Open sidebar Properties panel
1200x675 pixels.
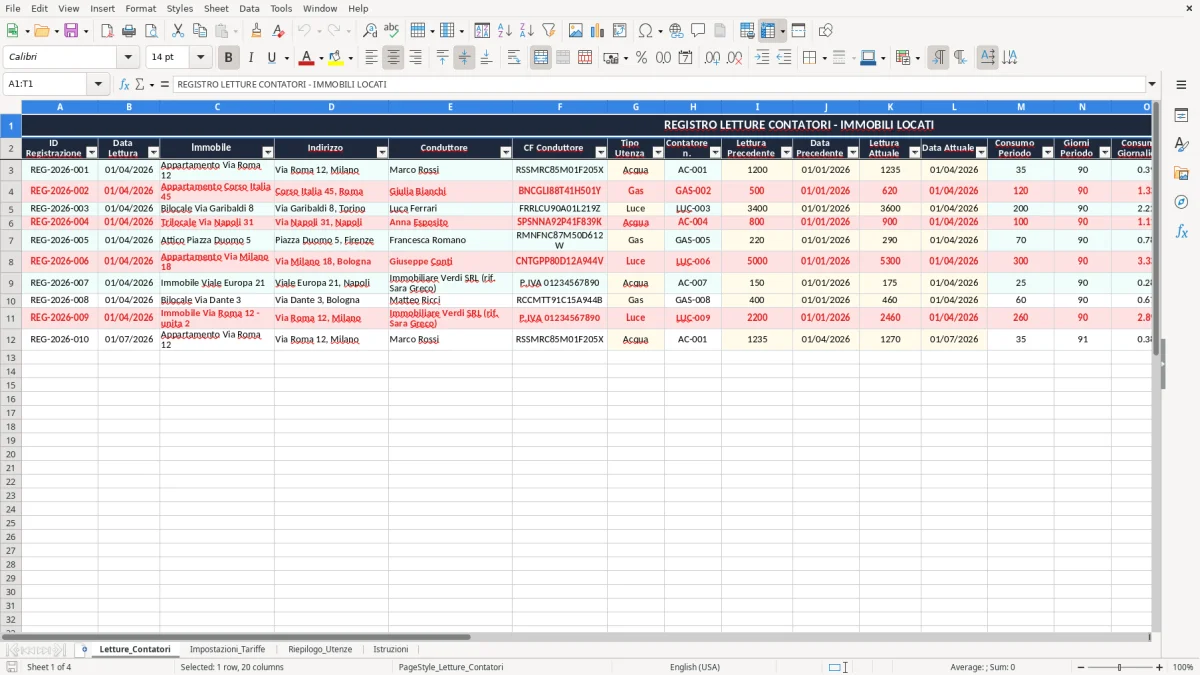pos(1181,116)
